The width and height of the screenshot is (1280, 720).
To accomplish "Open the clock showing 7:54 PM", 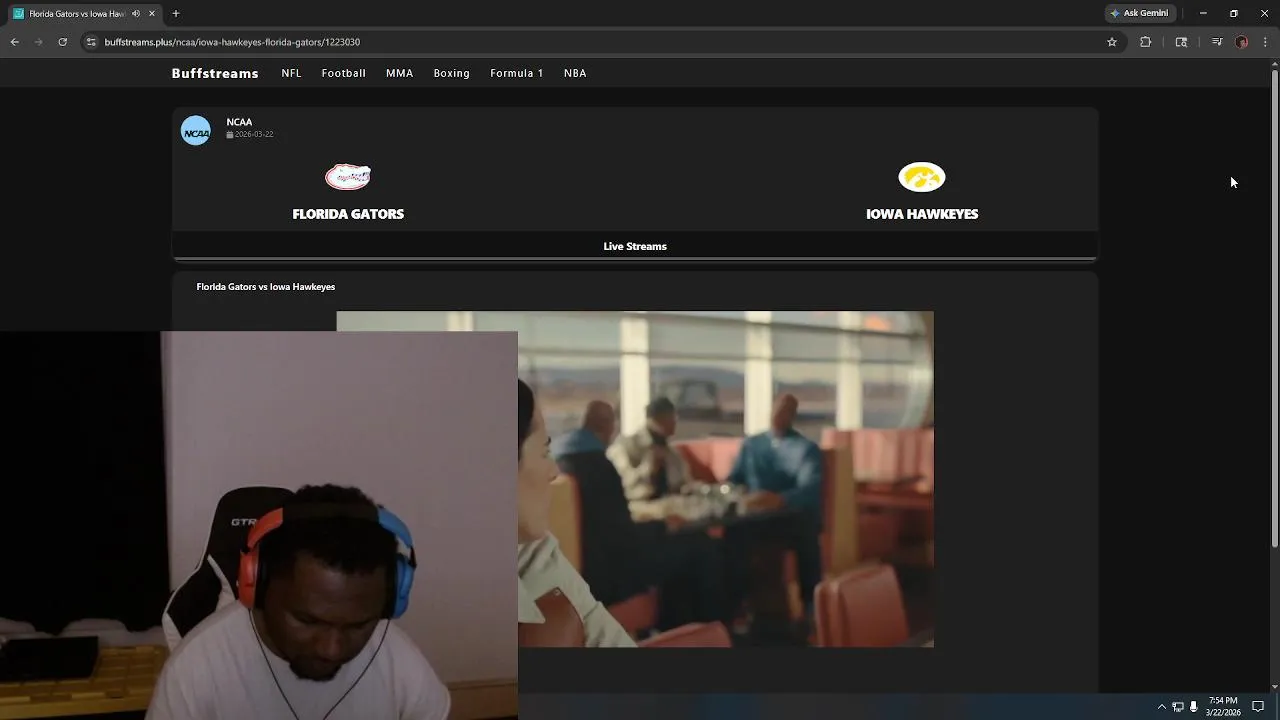I will pos(1223,706).
